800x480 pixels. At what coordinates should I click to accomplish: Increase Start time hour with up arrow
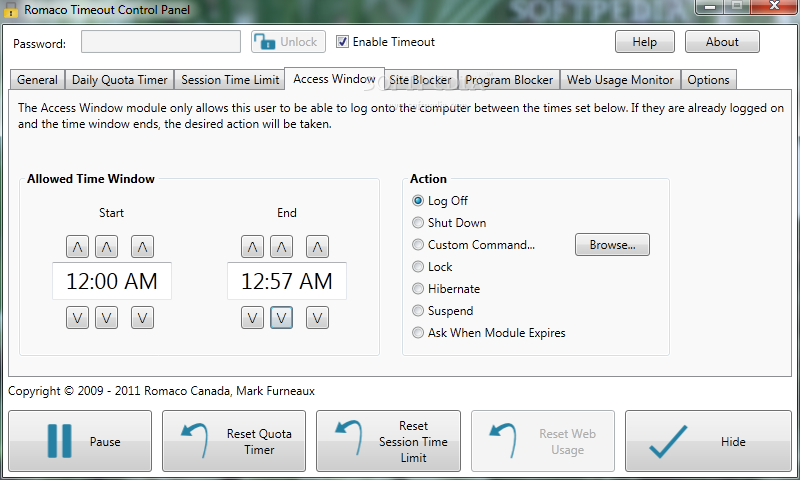coord(77,247)
